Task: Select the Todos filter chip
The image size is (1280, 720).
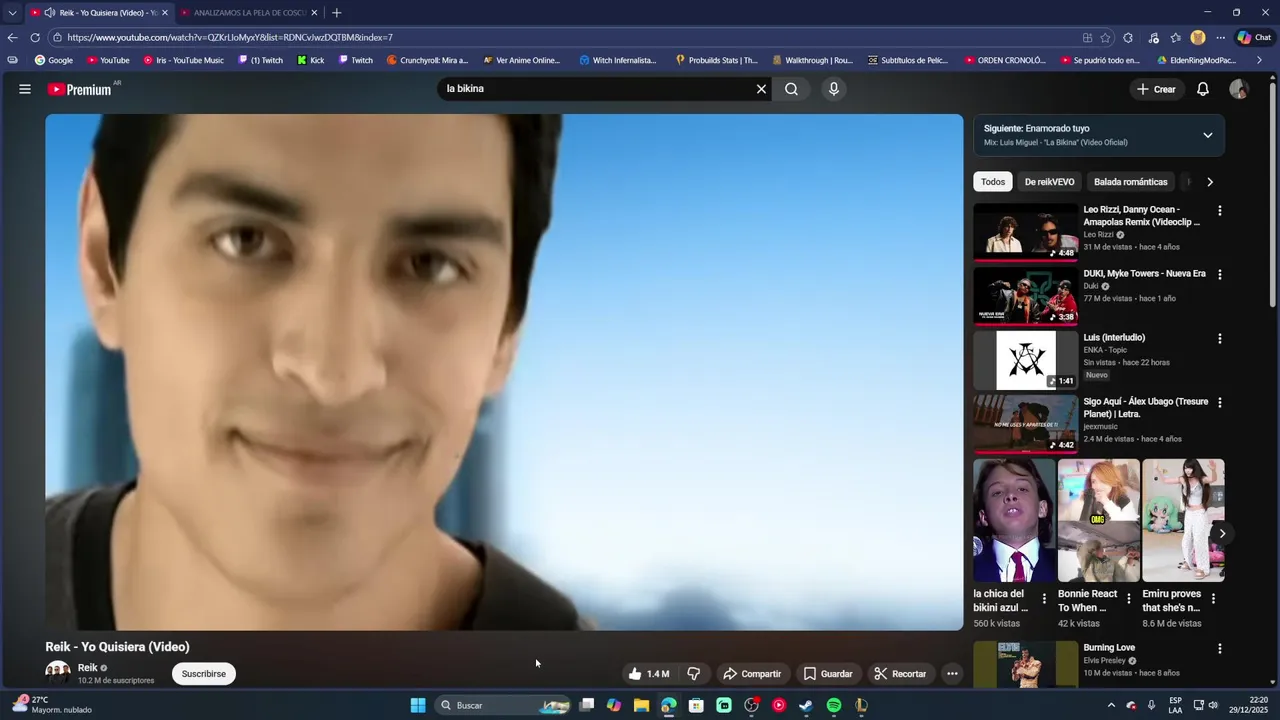Action: (x=993, y=182)
